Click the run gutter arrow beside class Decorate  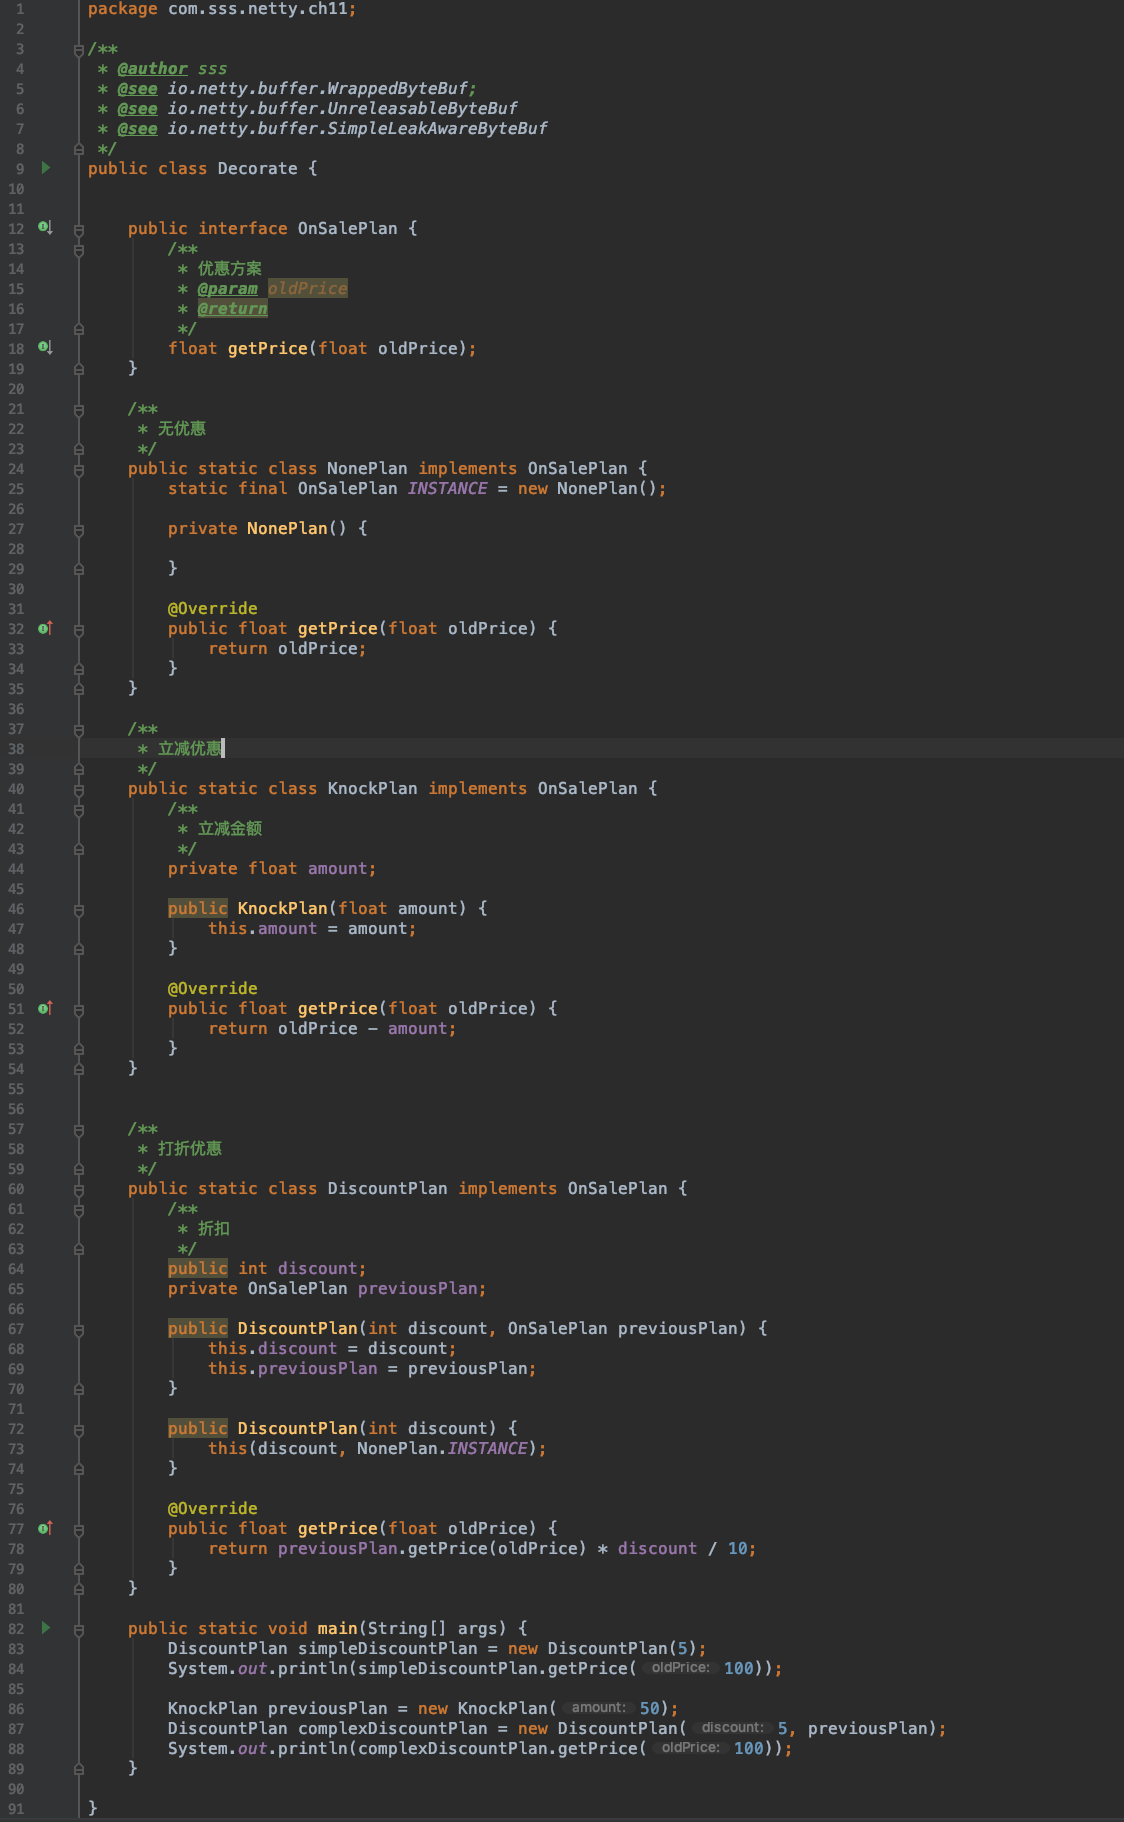(x=46, y=168)
